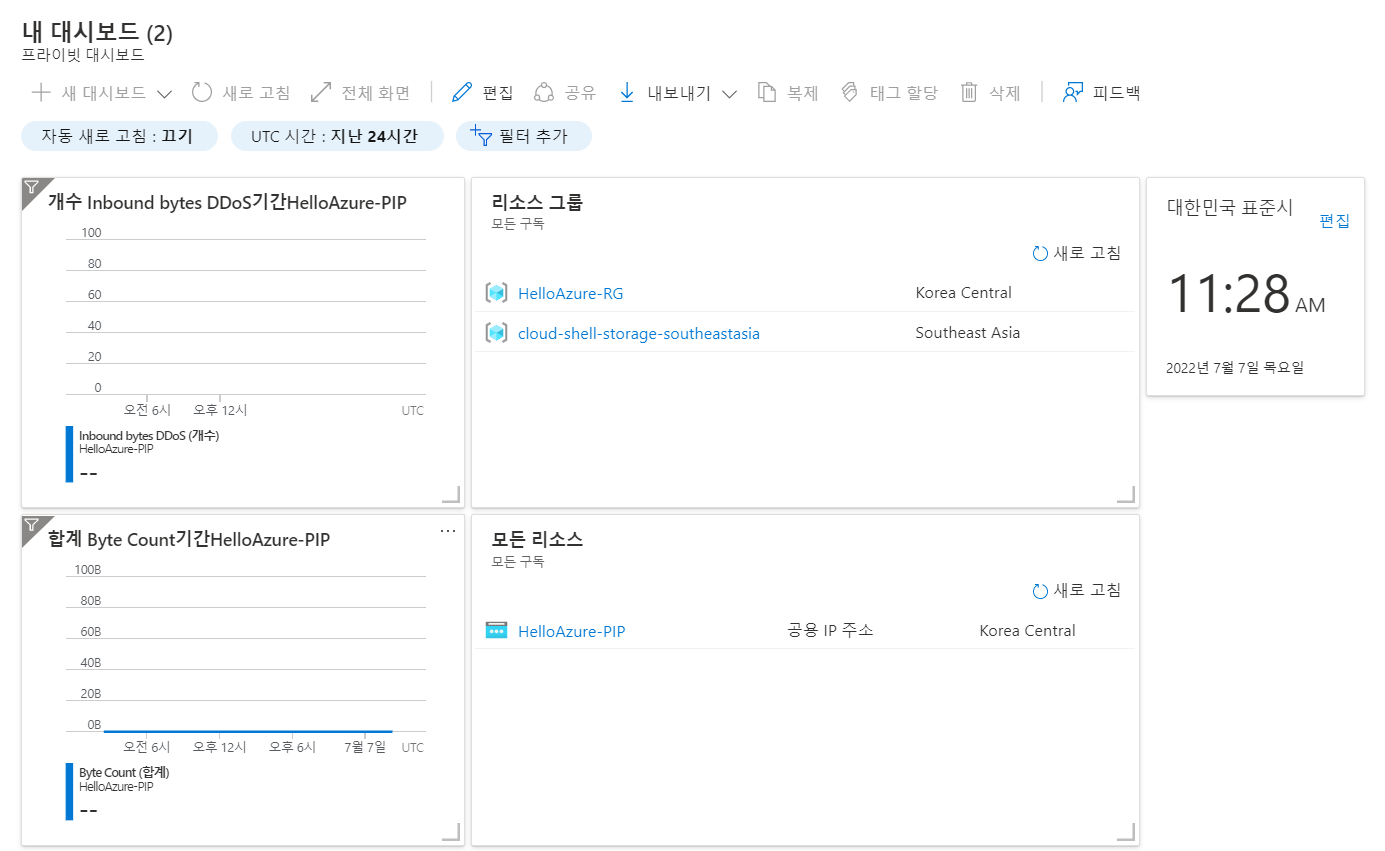Viewport: 1385px width, 851px height.
Task: Click the Southeast Asia location text
Action: (968, 333)
